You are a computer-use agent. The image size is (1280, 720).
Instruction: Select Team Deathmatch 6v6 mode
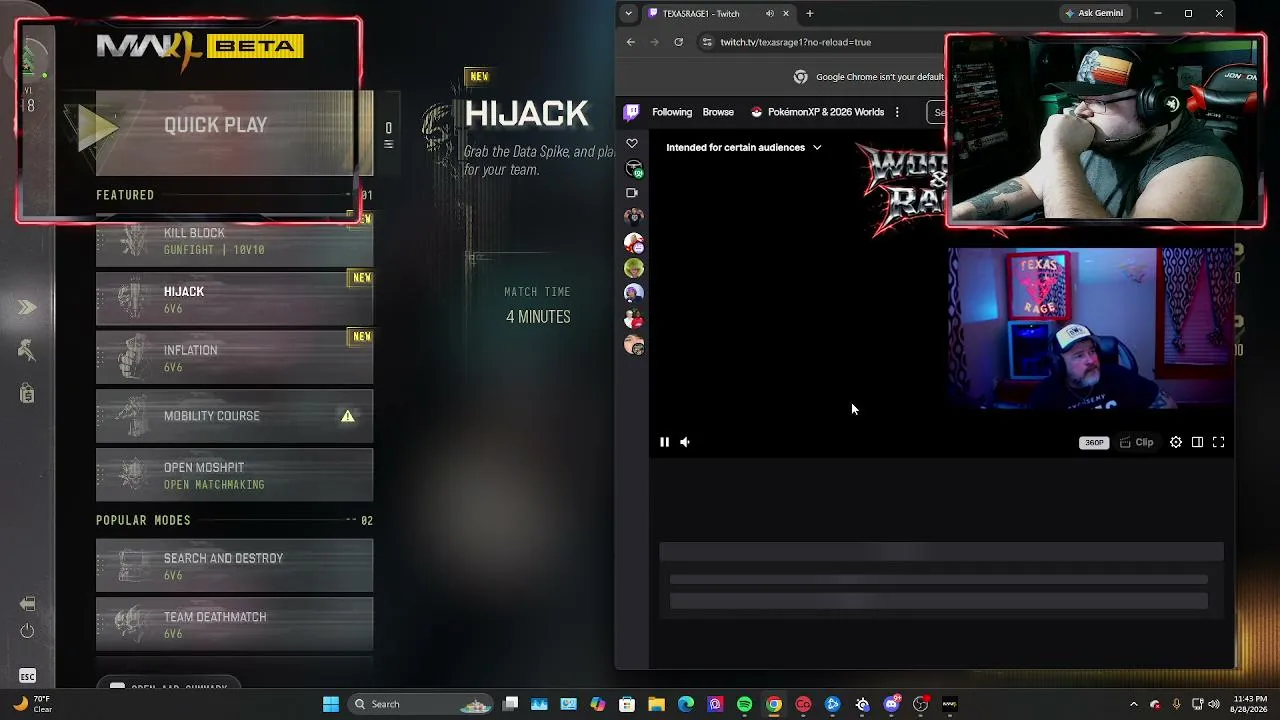[234, 624]
